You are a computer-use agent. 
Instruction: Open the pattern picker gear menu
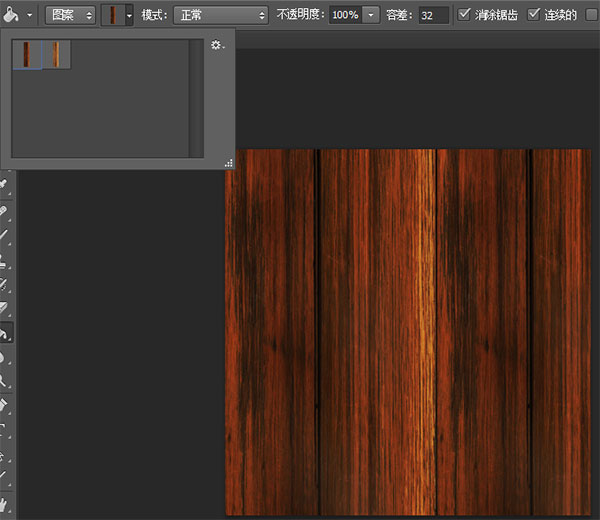coord(217,45)
